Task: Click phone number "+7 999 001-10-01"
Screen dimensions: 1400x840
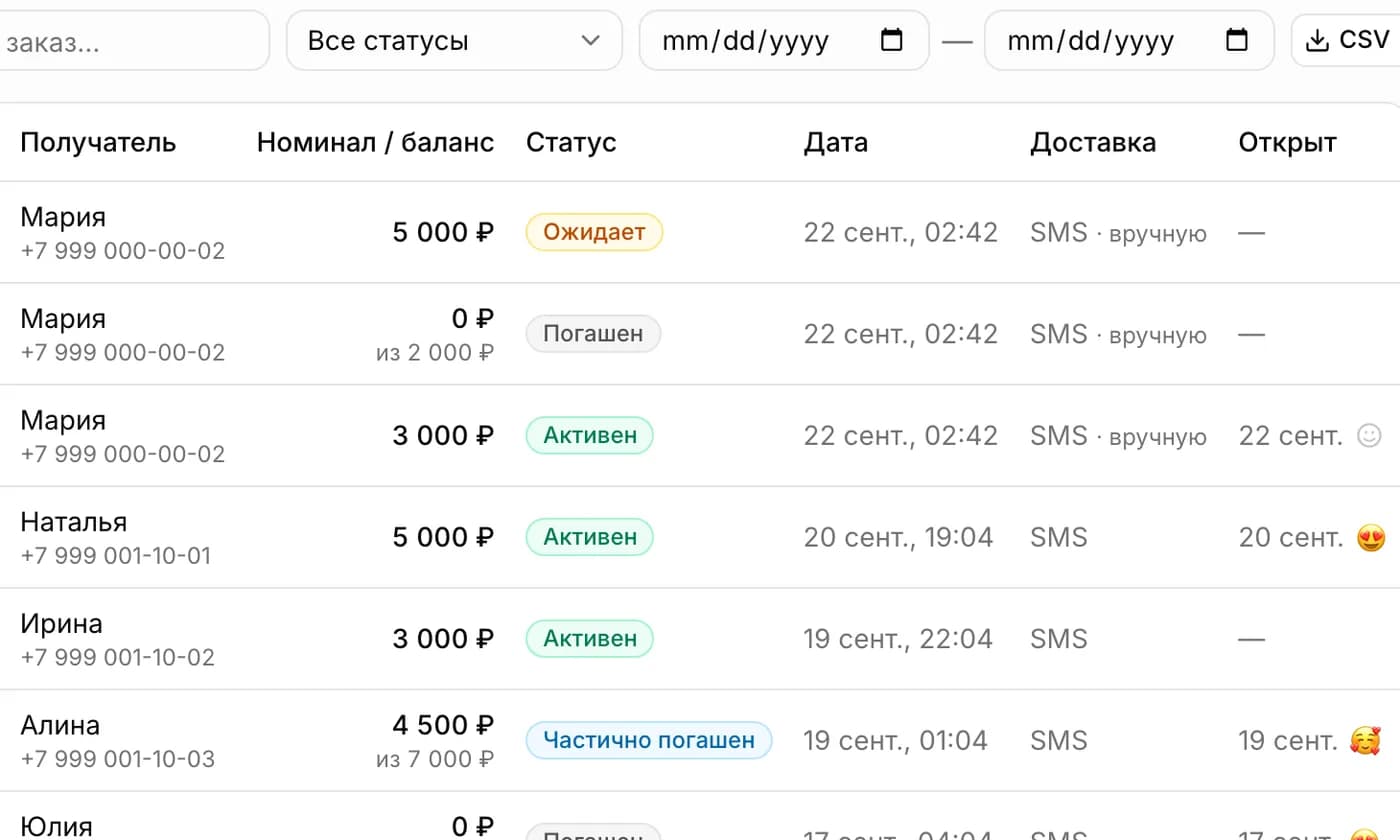Action: tap(116, 556)
